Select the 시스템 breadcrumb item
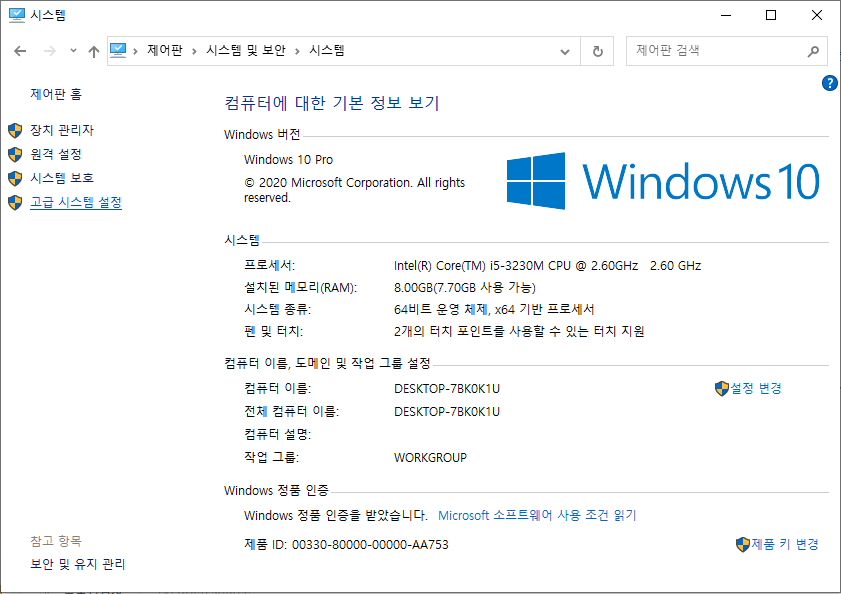The image size is (841, 594). [x=327, y=50]
